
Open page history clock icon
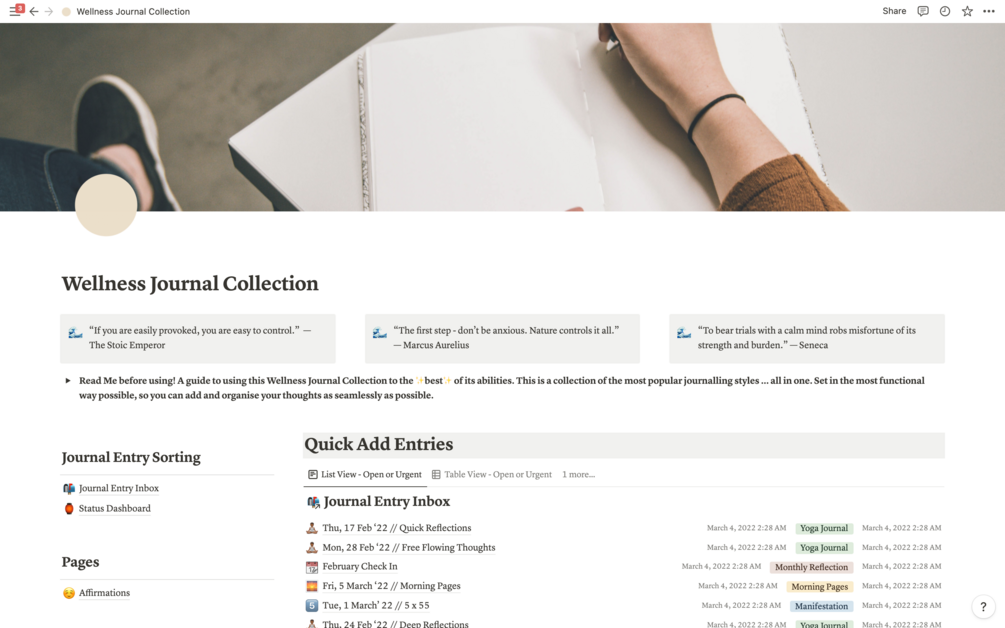[945, 11]
